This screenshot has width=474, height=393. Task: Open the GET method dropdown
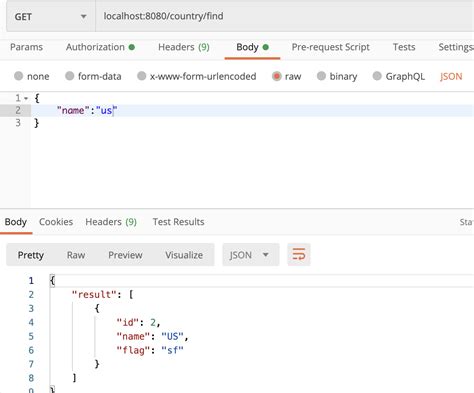coord(51,16)
